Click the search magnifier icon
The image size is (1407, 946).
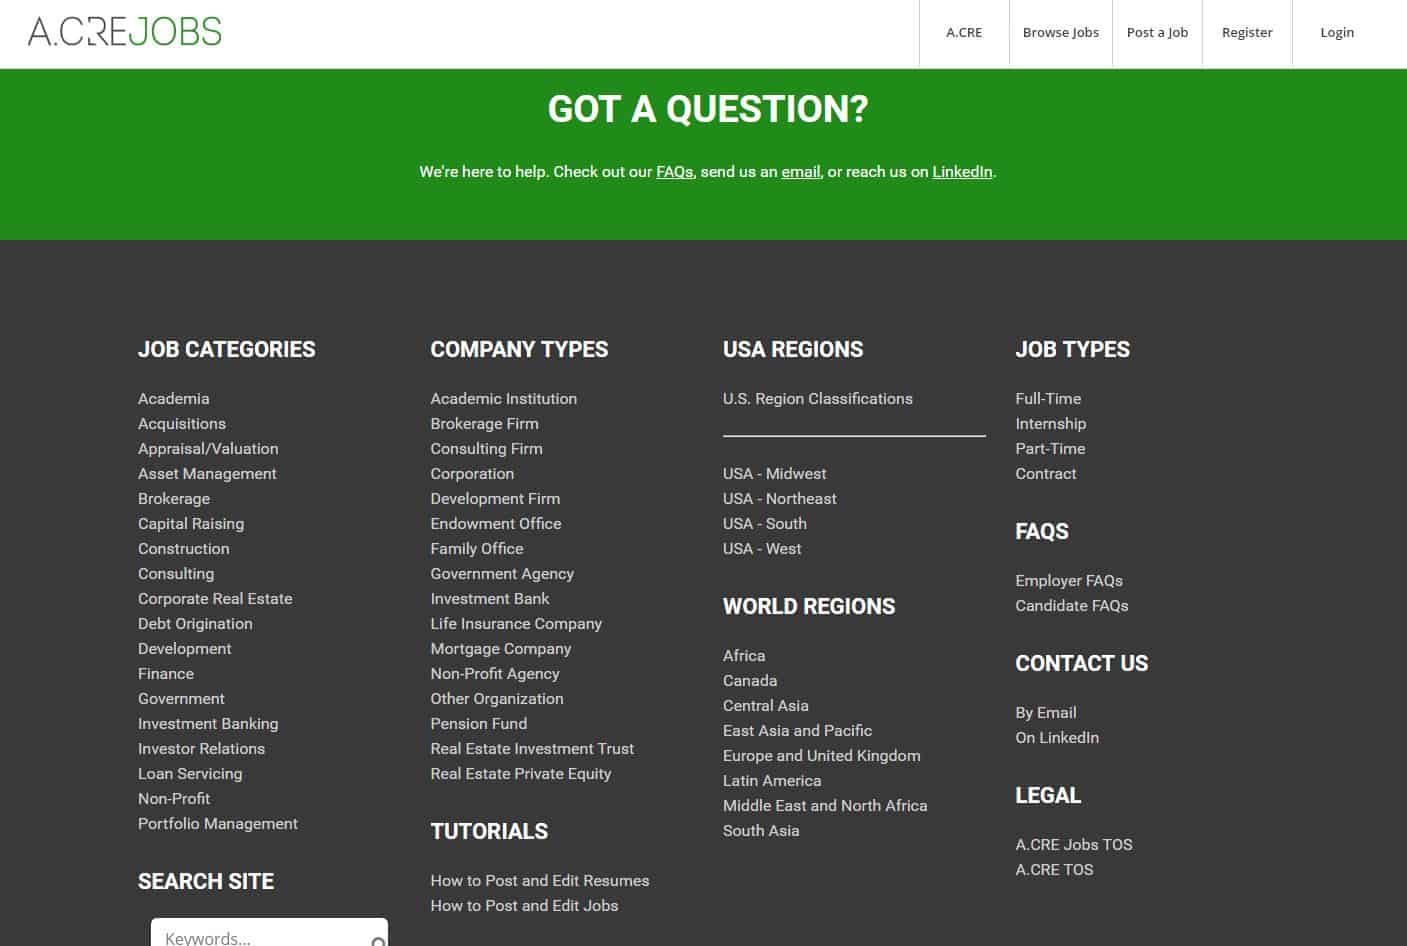click(378, 941)
